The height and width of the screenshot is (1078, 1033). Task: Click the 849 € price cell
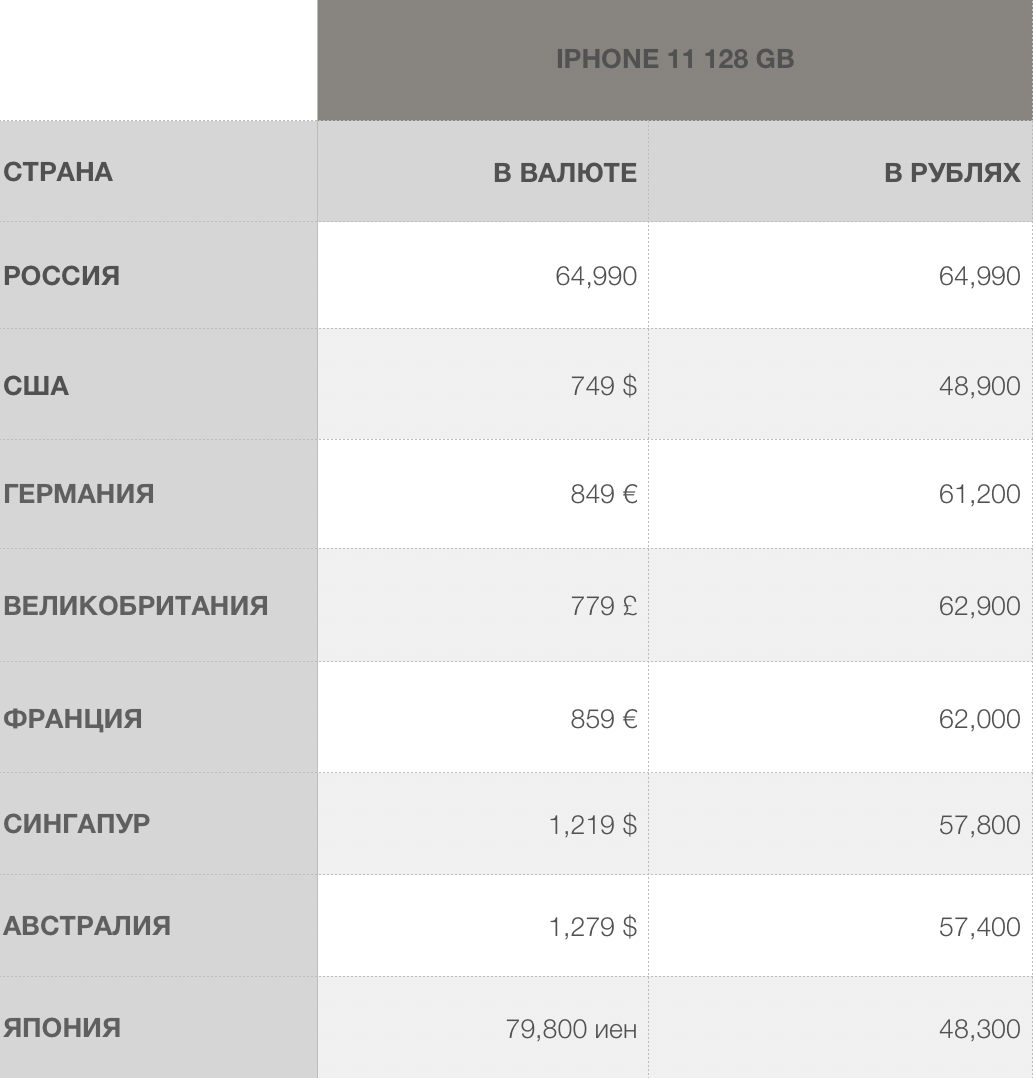tap(603, 494)
